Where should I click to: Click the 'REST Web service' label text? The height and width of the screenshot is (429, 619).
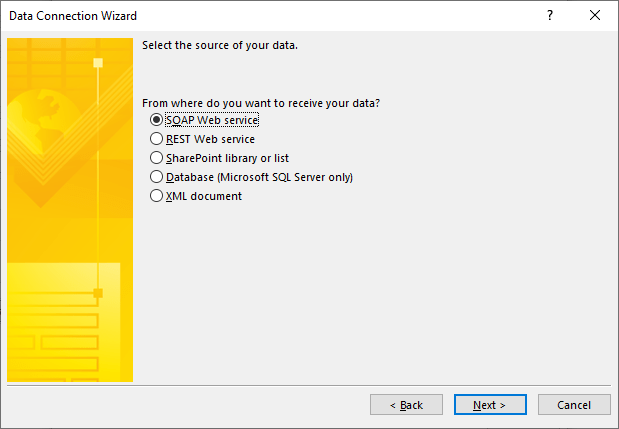coord(210,139)
